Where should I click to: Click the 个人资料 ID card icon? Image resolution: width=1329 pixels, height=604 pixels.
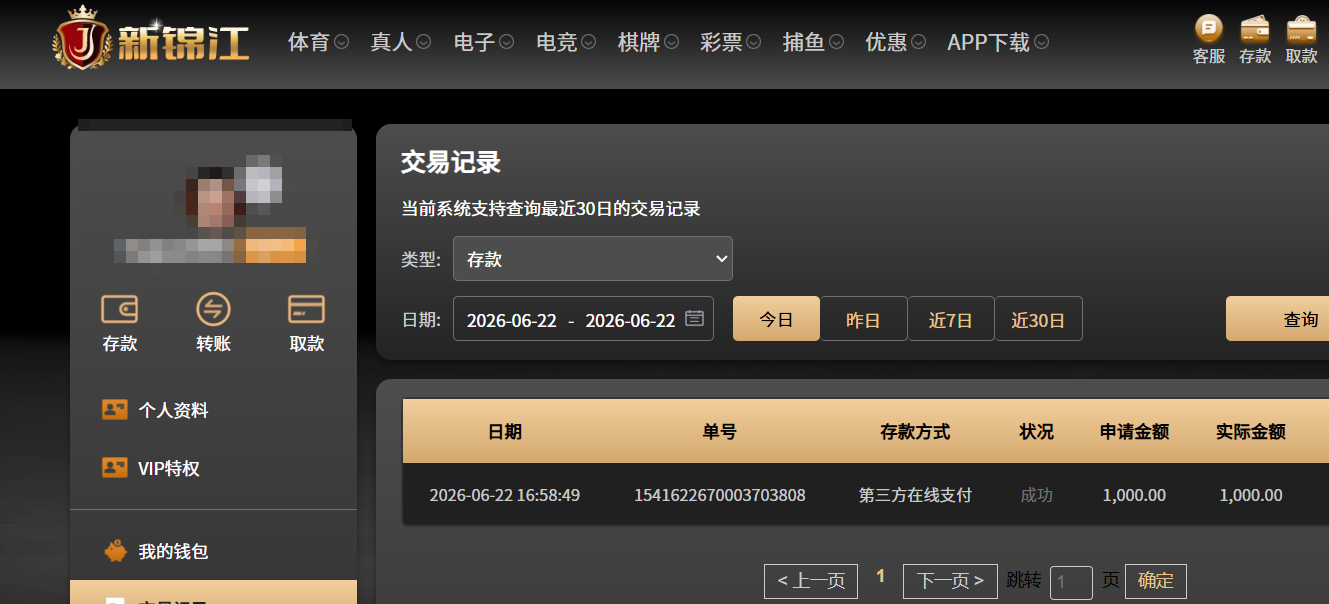[x=114, y=409]
